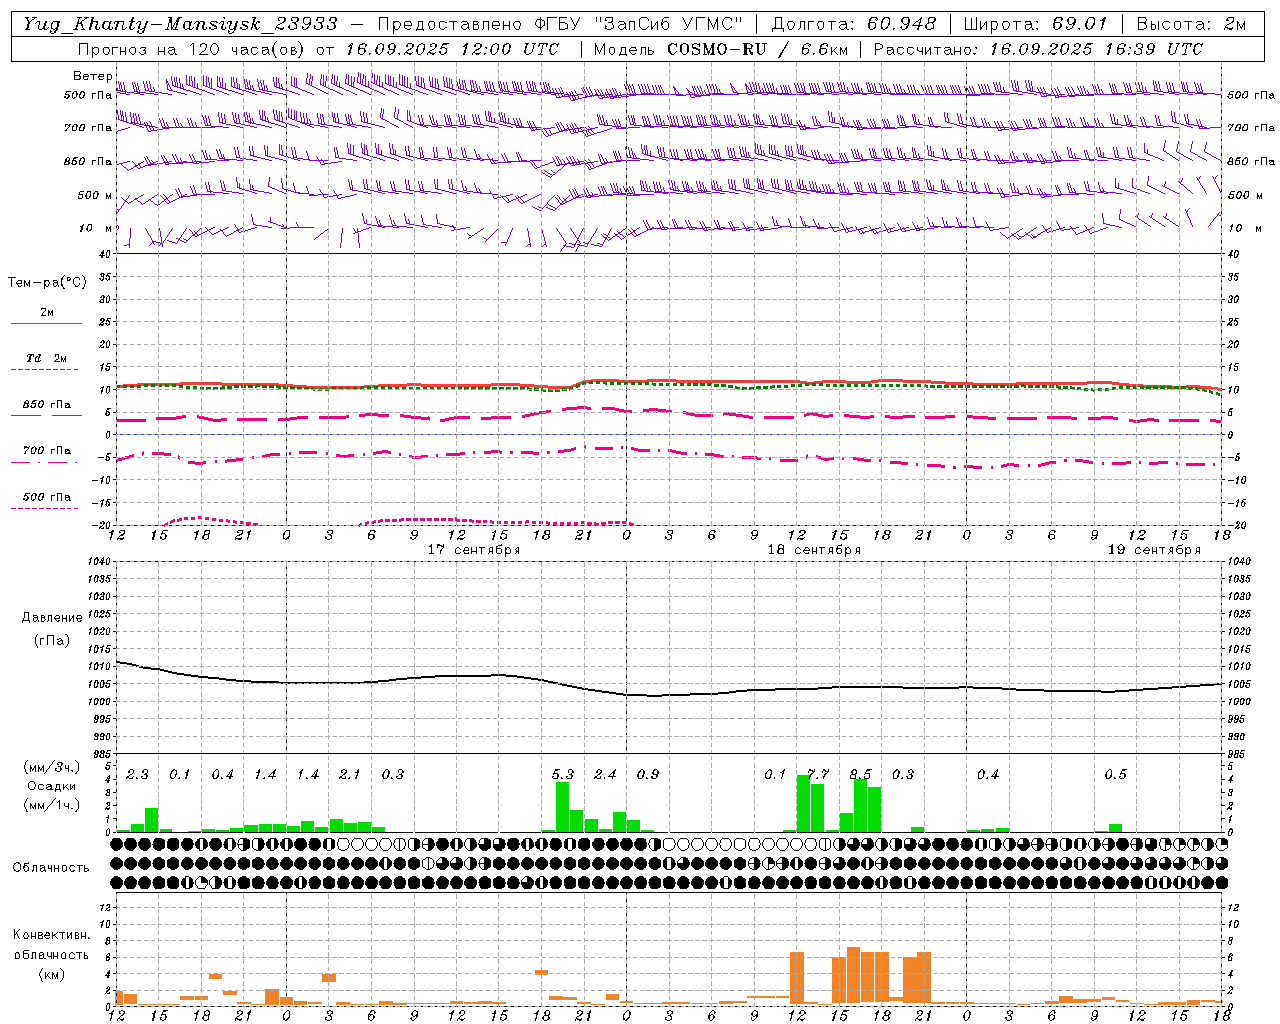Select the '850 гПа' temperature legend entry
Viewport: 1280px width, 1024px height.
tap(47, 405)
